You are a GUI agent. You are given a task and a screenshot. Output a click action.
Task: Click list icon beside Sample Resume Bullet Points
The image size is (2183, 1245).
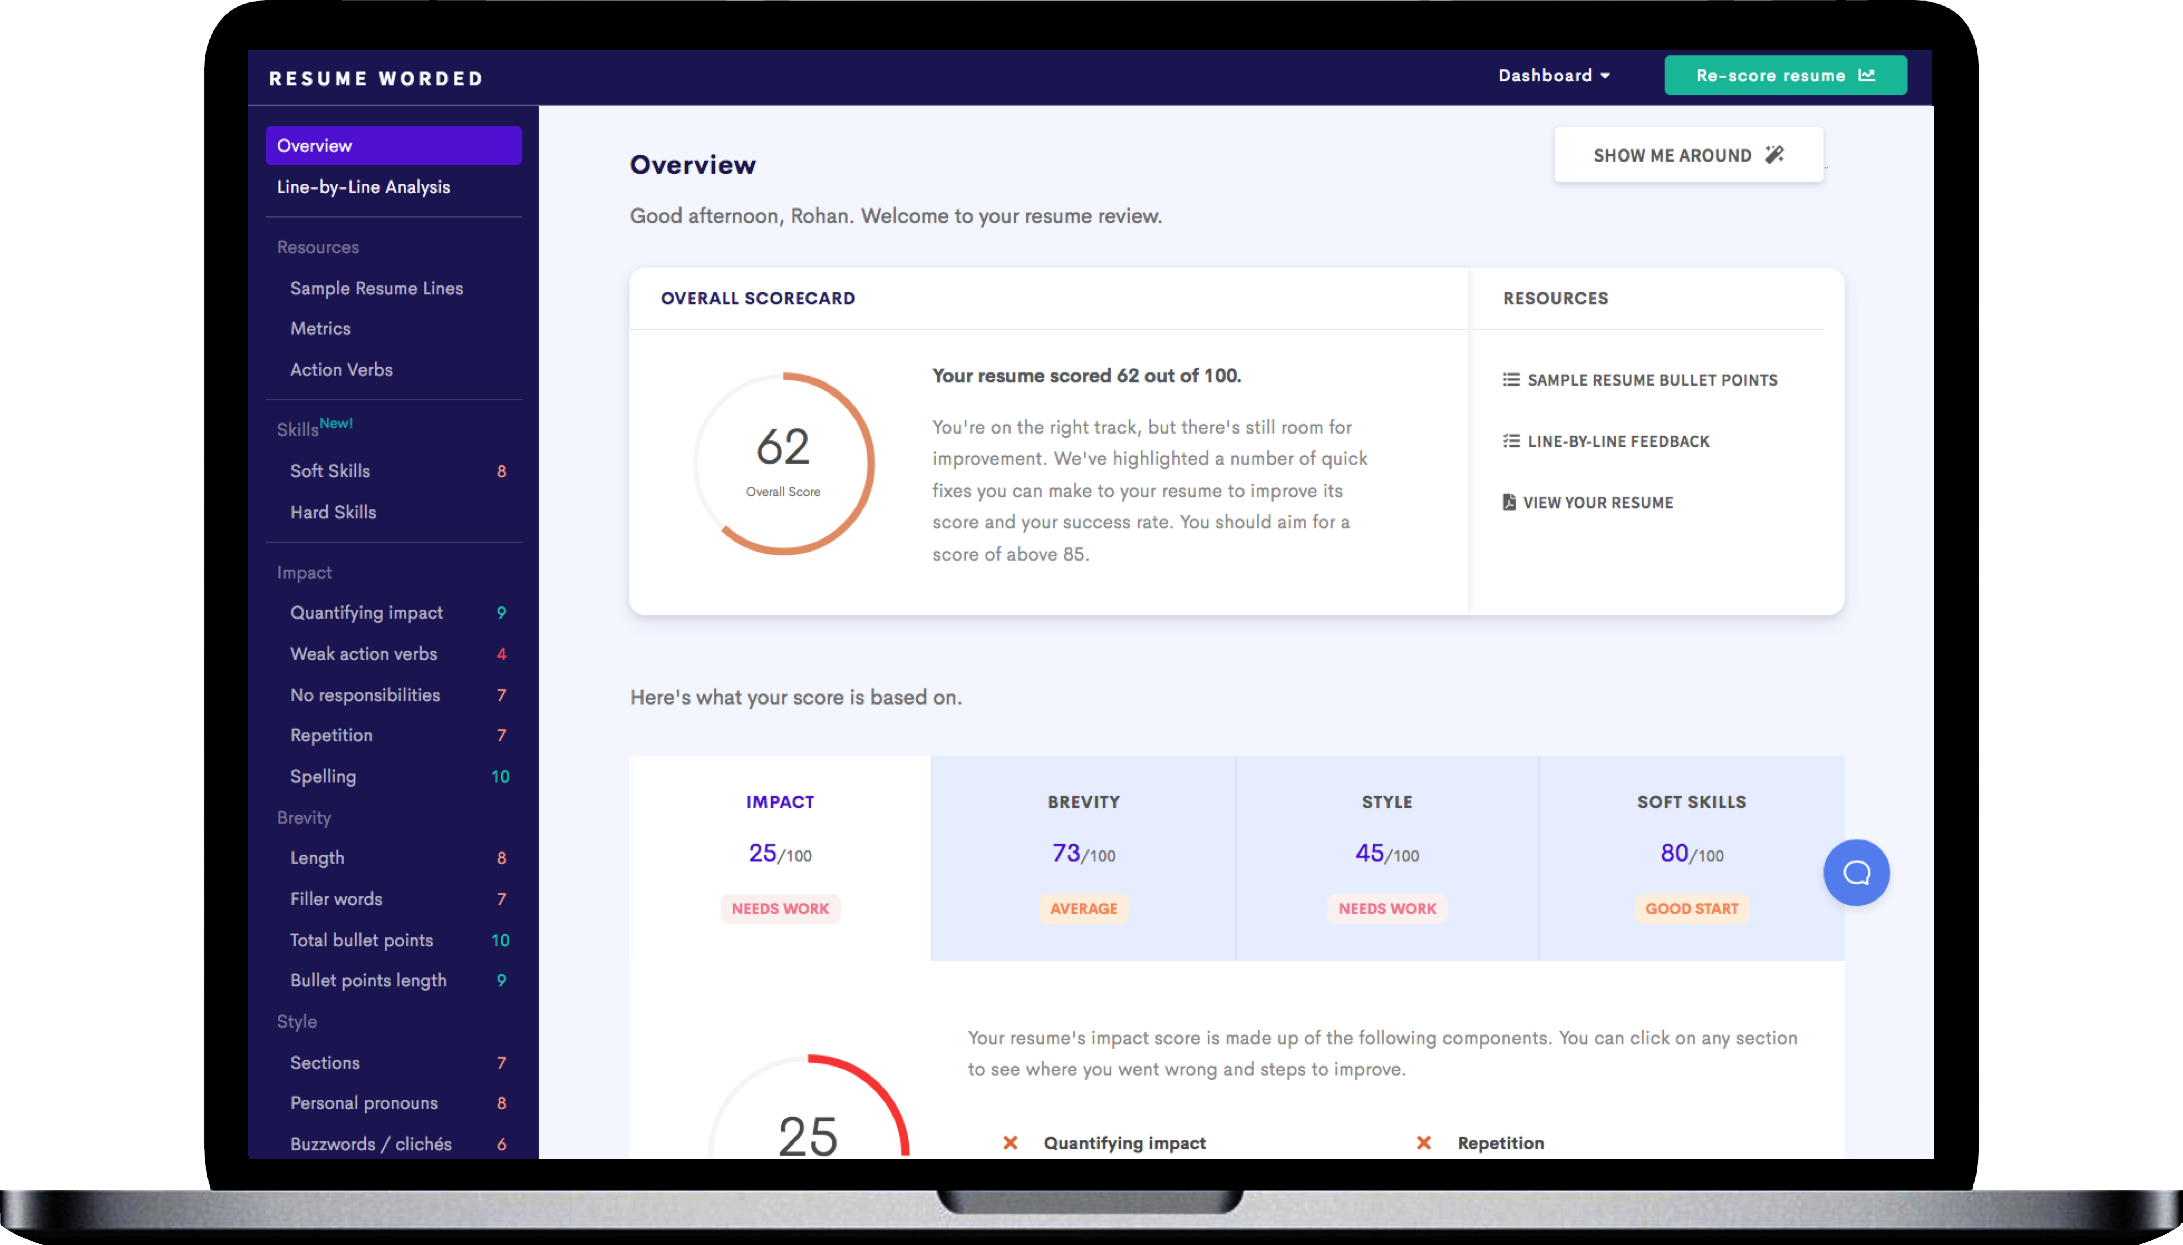click(1511, 380)
